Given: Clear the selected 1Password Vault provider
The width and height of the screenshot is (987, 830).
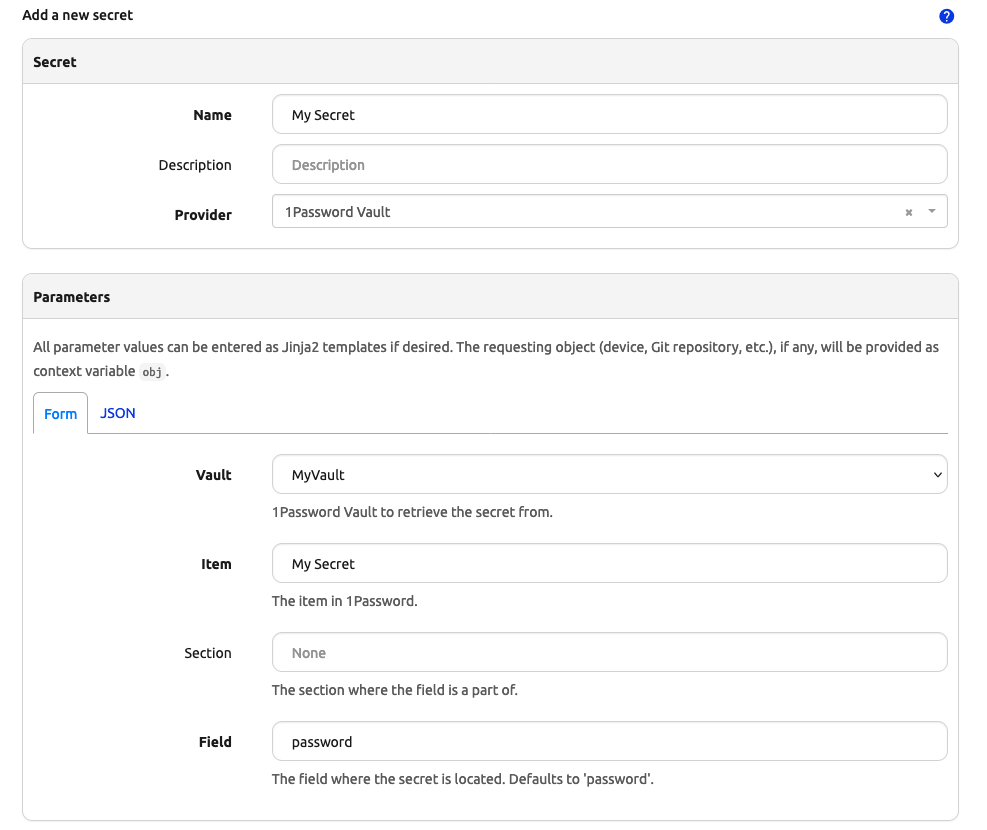Looking at the screenshot, I should pos(908,211).
